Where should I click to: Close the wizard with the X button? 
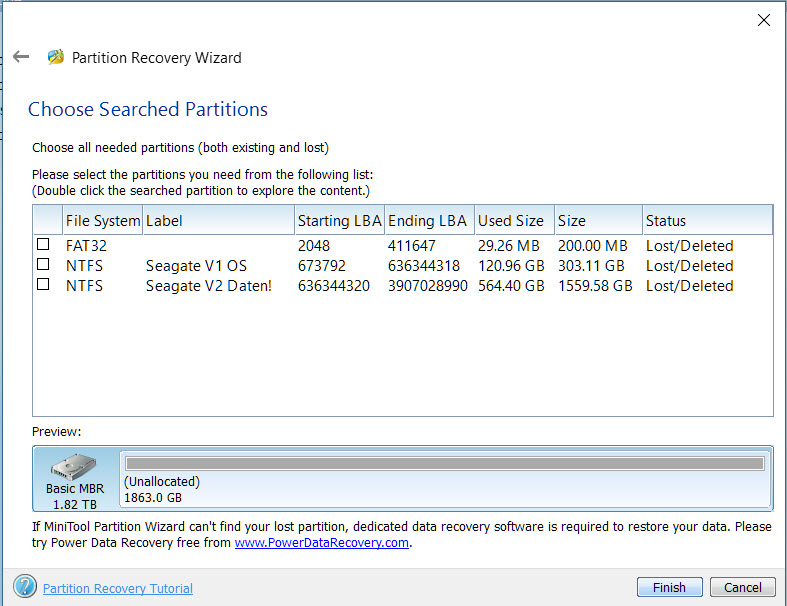click(763, 20)
